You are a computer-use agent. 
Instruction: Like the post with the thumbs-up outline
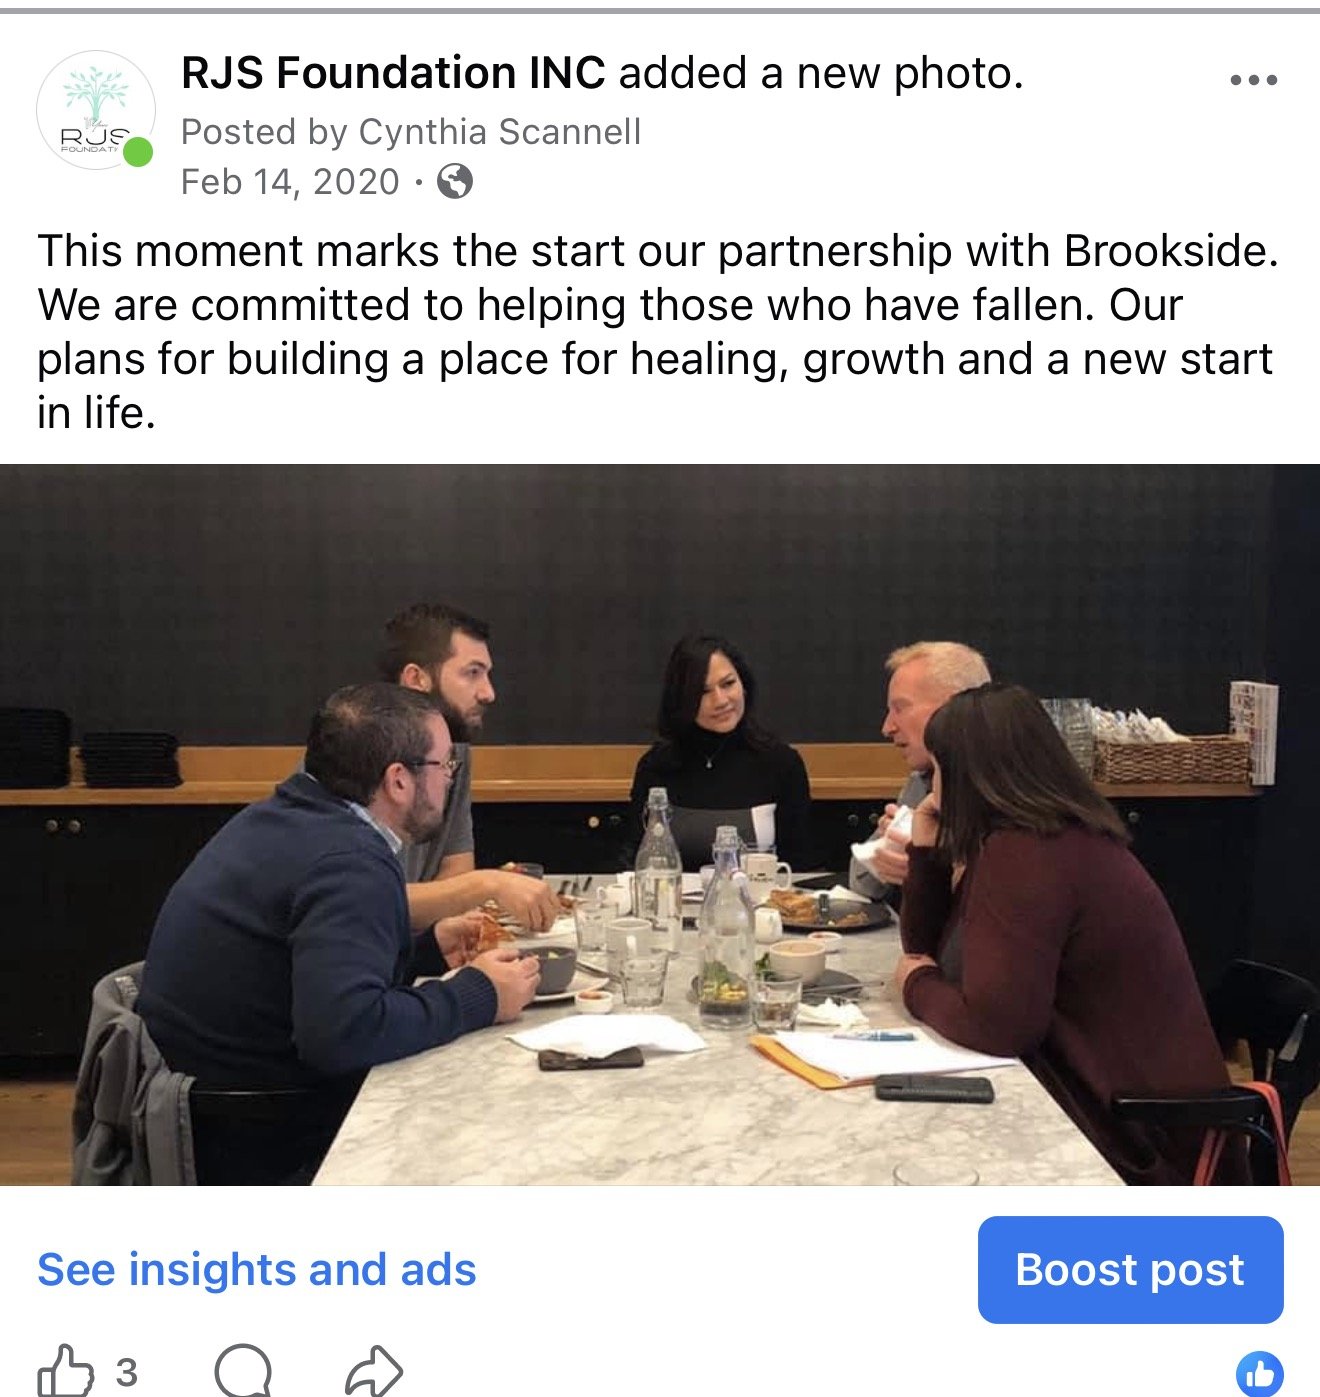(x=65, y=1370)
